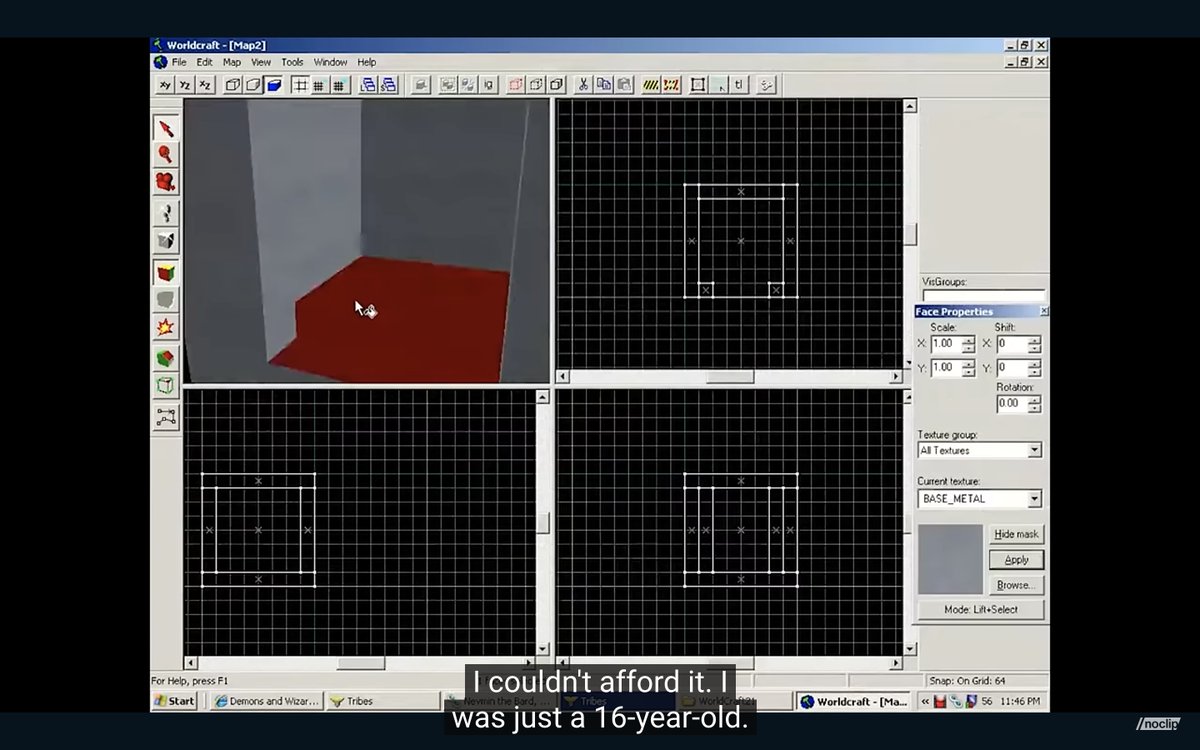Group selected objects icon

pos(448,85)
